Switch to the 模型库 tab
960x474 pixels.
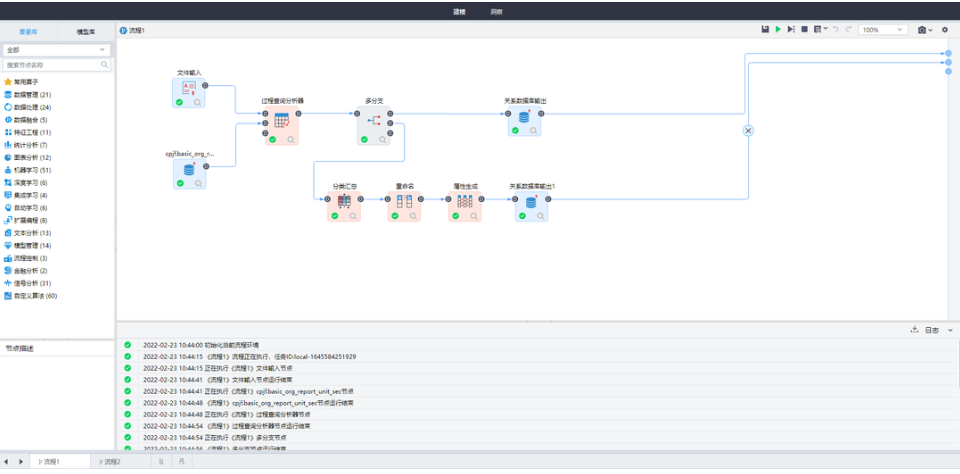click(86, 31)
